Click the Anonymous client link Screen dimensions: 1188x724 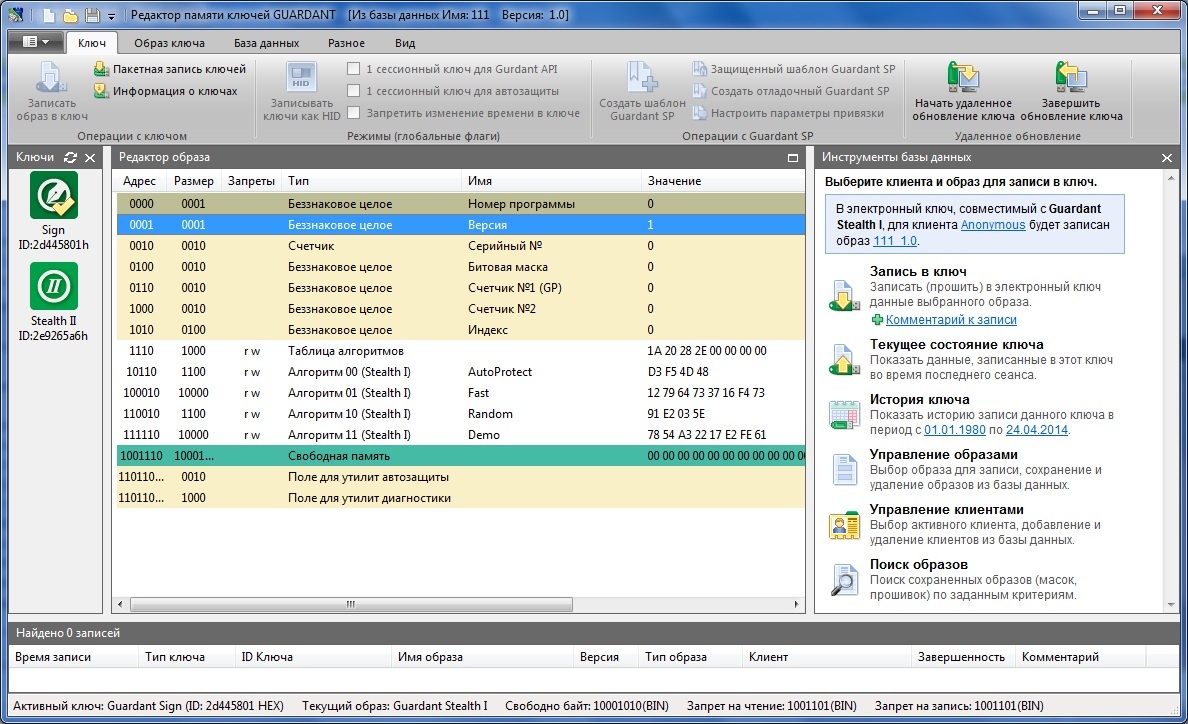click(x=992, y=225)
